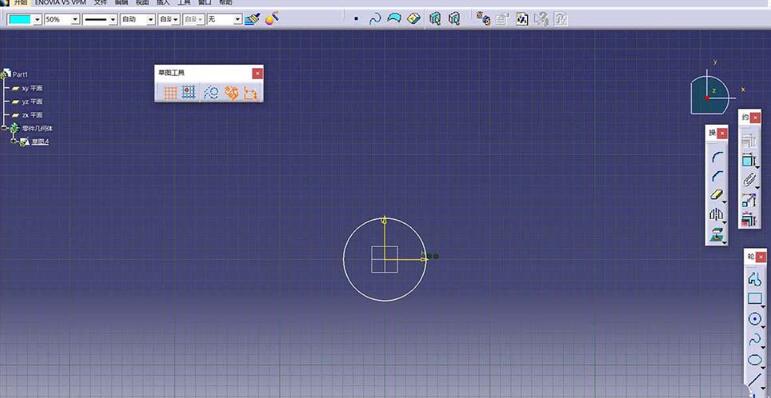Toggle Construction/Standard Element mode icon
The height and width of the screenshot is (398, 771).
[x=211, y=92]
